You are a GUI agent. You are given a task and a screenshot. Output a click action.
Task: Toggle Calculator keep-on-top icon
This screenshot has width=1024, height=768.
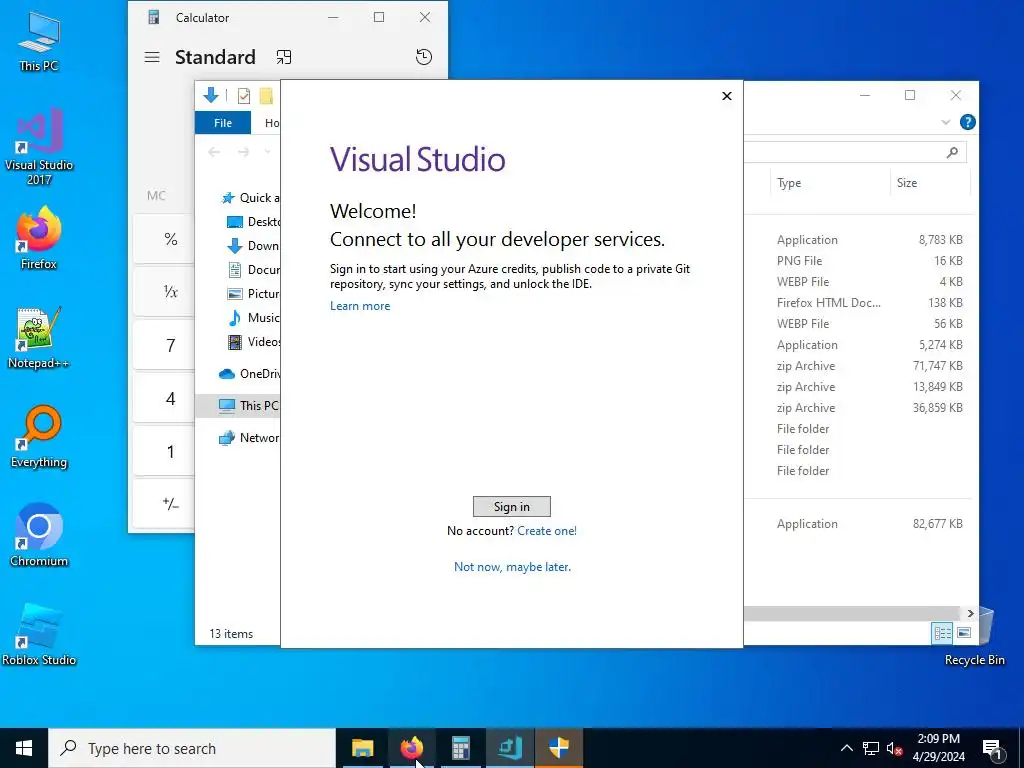283,57
